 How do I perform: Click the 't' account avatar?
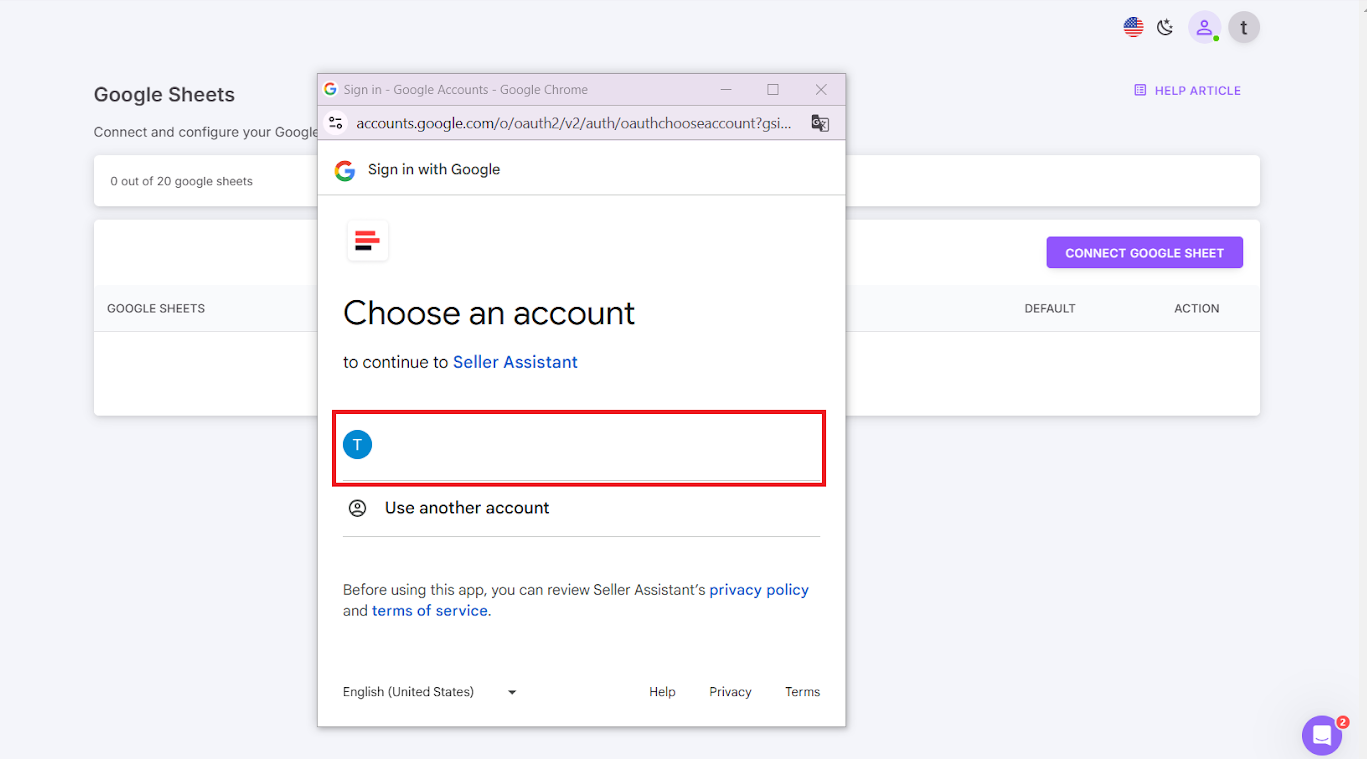[1243, 26]
